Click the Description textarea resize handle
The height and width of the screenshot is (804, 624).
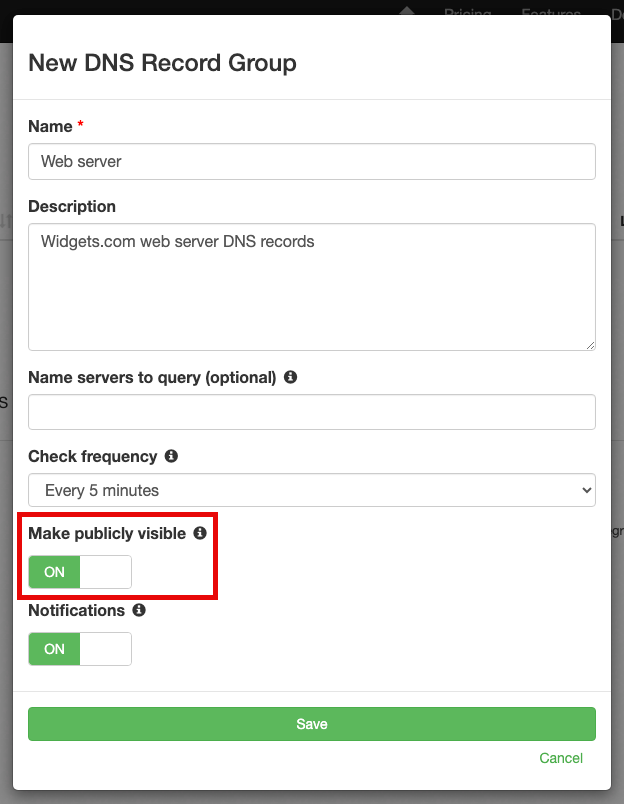tap(588, 343)
